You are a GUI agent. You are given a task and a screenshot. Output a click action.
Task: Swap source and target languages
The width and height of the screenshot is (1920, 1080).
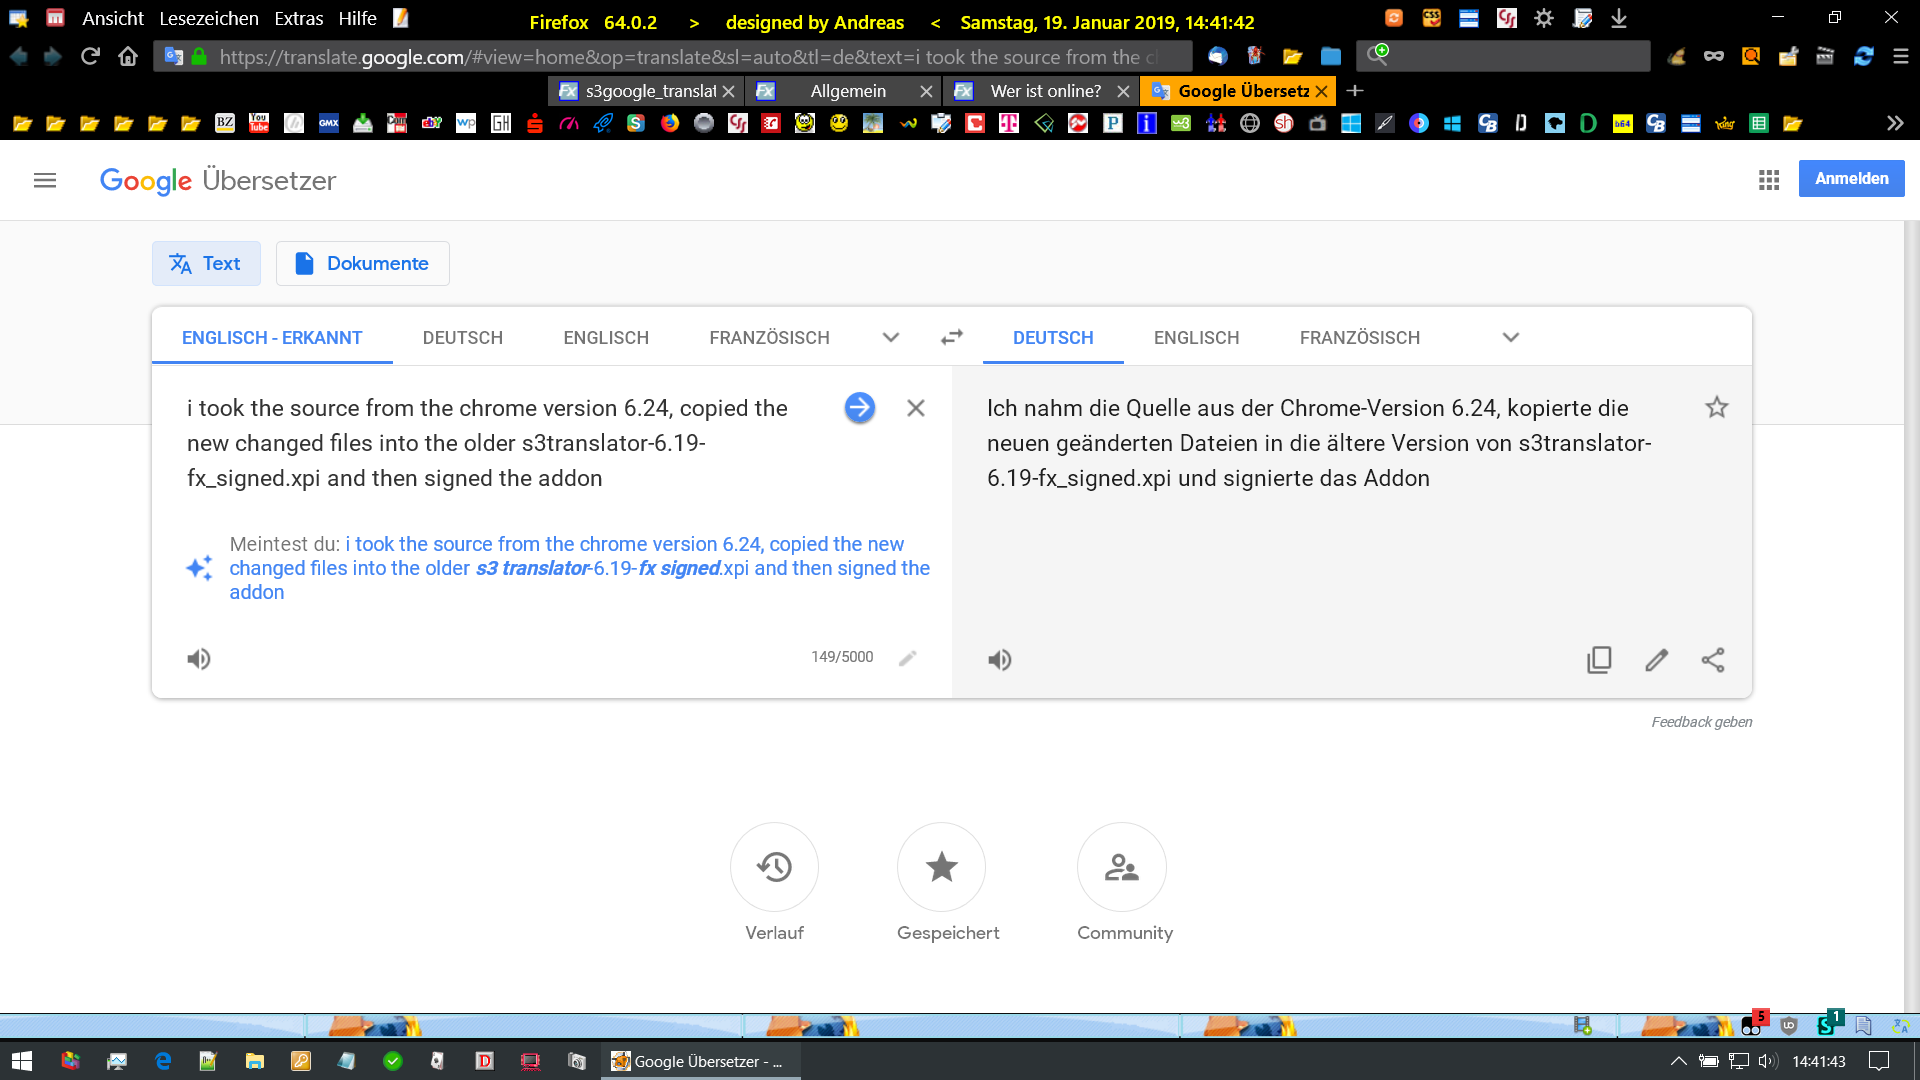(x=951, y=337)
